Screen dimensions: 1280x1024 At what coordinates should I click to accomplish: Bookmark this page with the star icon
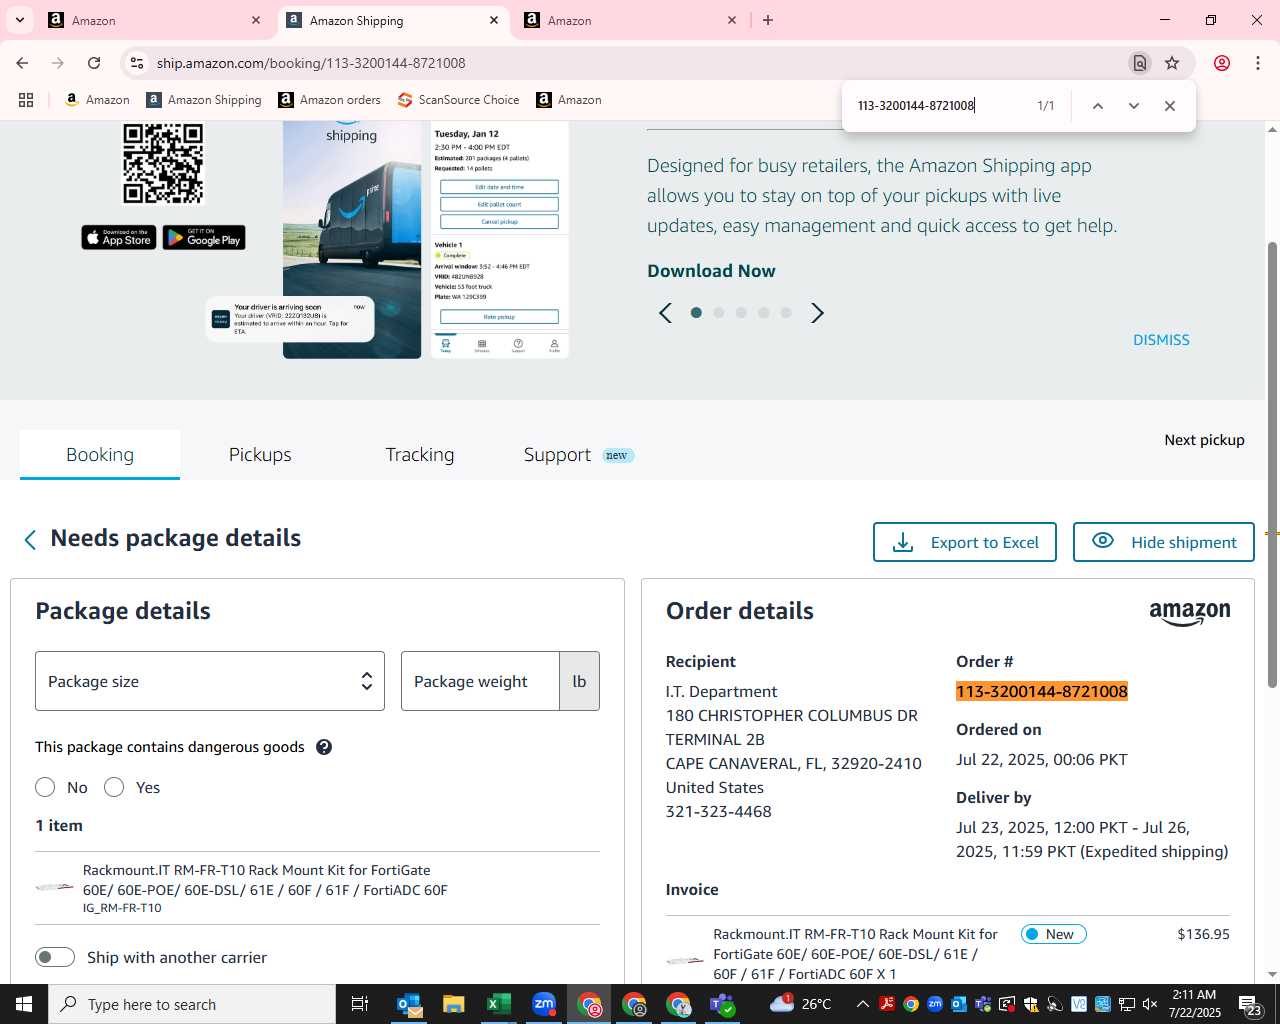tap(1172, 63)
